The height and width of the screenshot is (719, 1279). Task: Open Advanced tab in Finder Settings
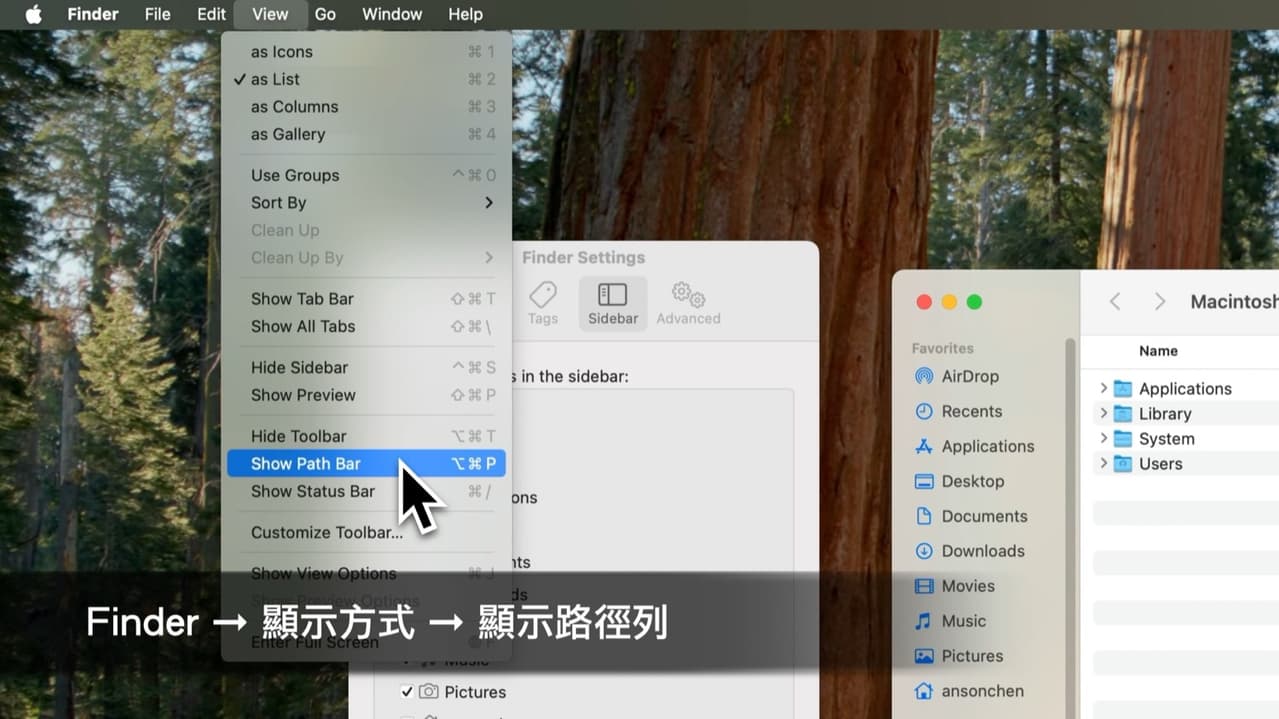click(688, 303)
